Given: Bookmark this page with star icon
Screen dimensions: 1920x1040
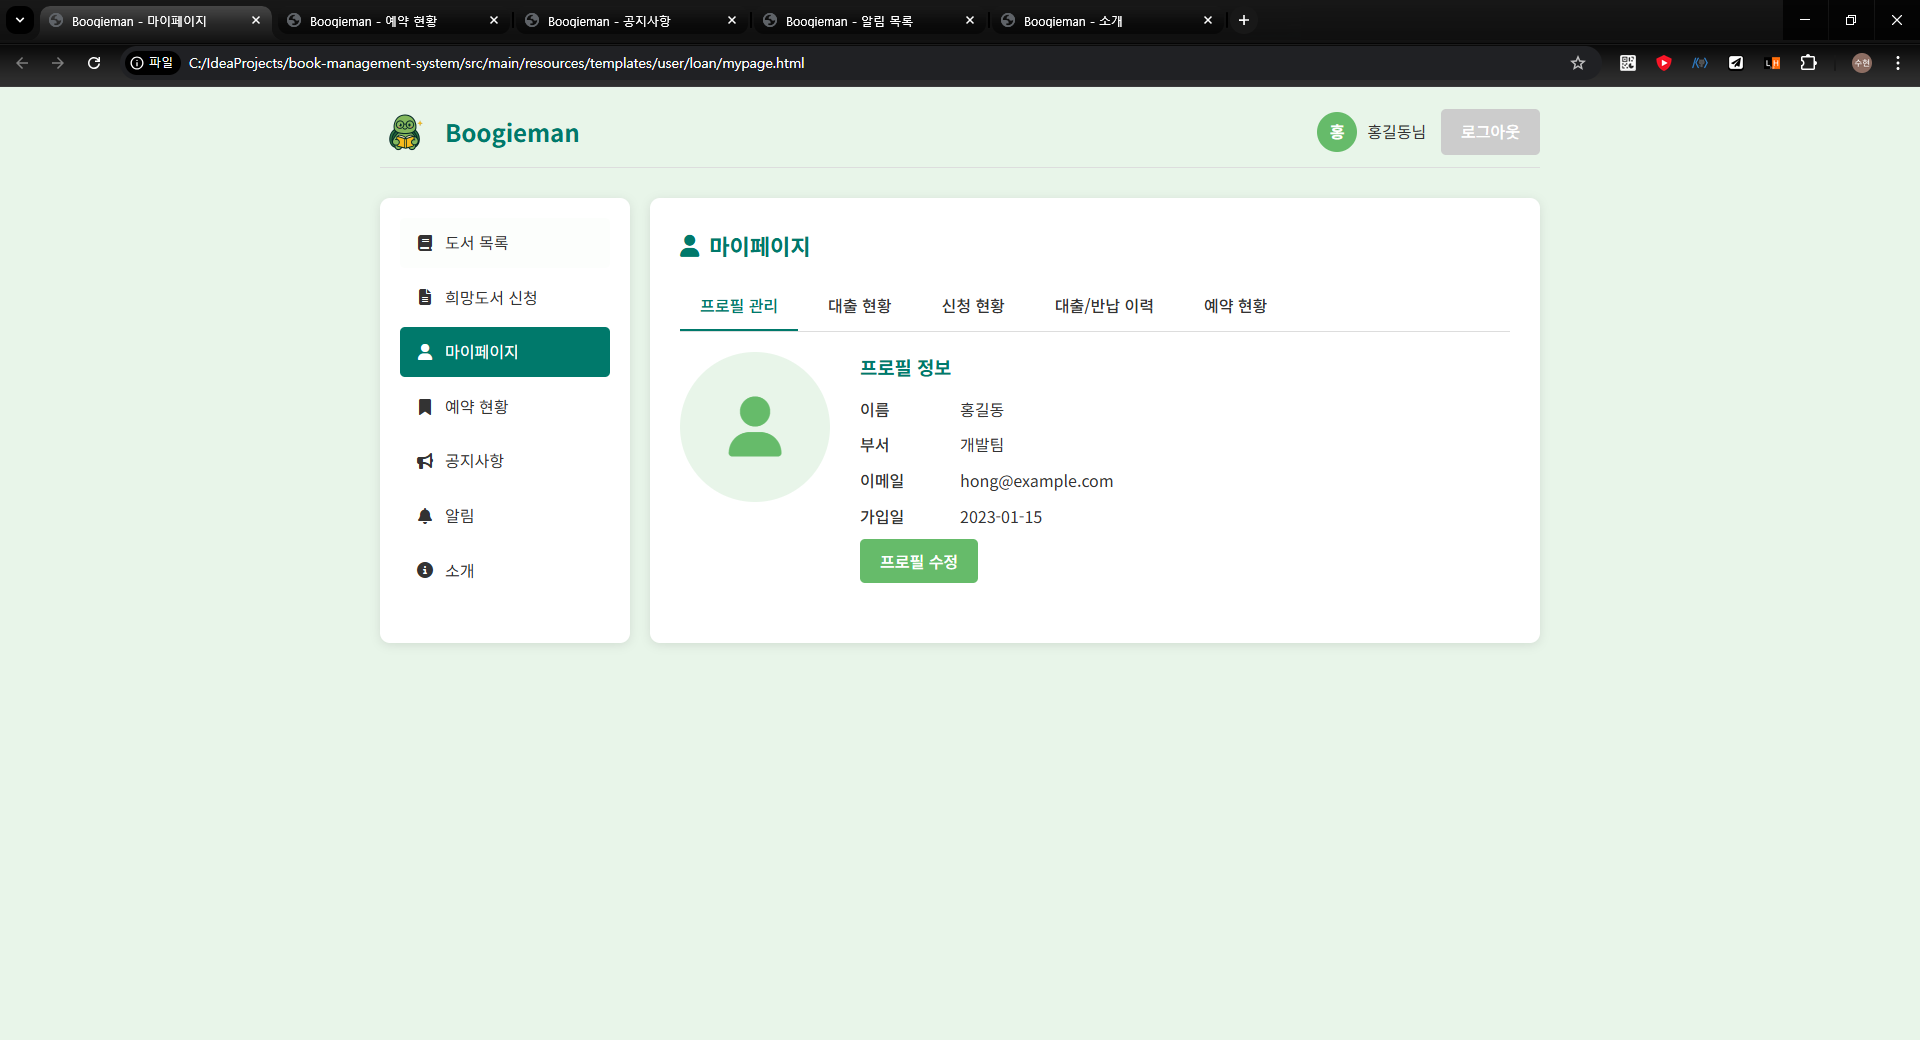Looking at the screenshot, I should (1578, 63).
